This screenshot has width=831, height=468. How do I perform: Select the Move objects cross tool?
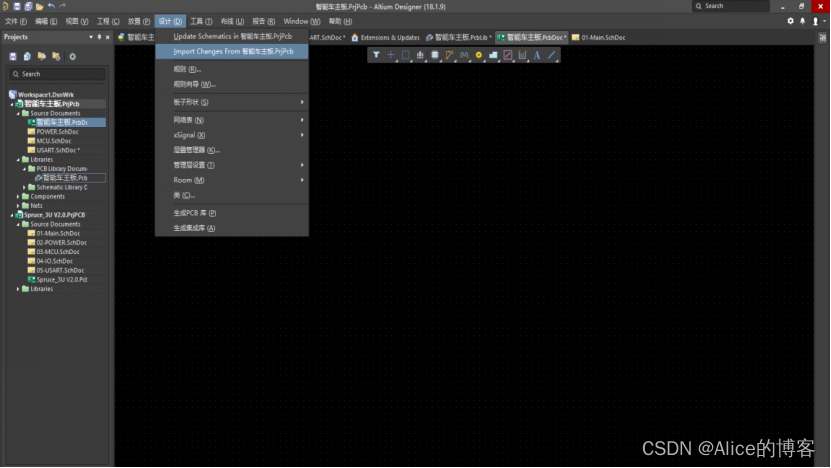tap(391, 55)
